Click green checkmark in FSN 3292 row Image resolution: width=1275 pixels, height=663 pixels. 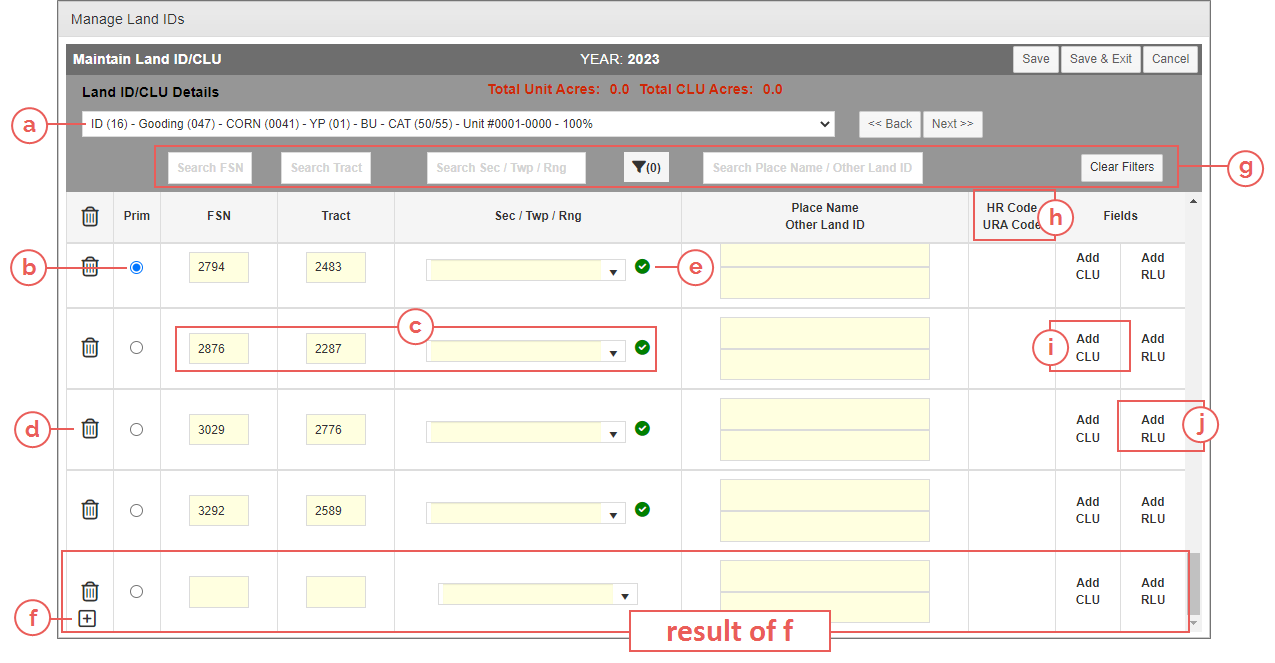coord(642,509)
